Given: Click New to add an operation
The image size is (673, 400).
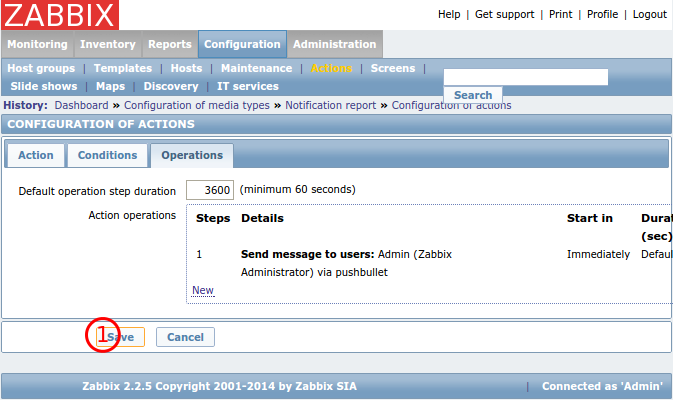Looking at the screenshot, I should click(203, 291).
